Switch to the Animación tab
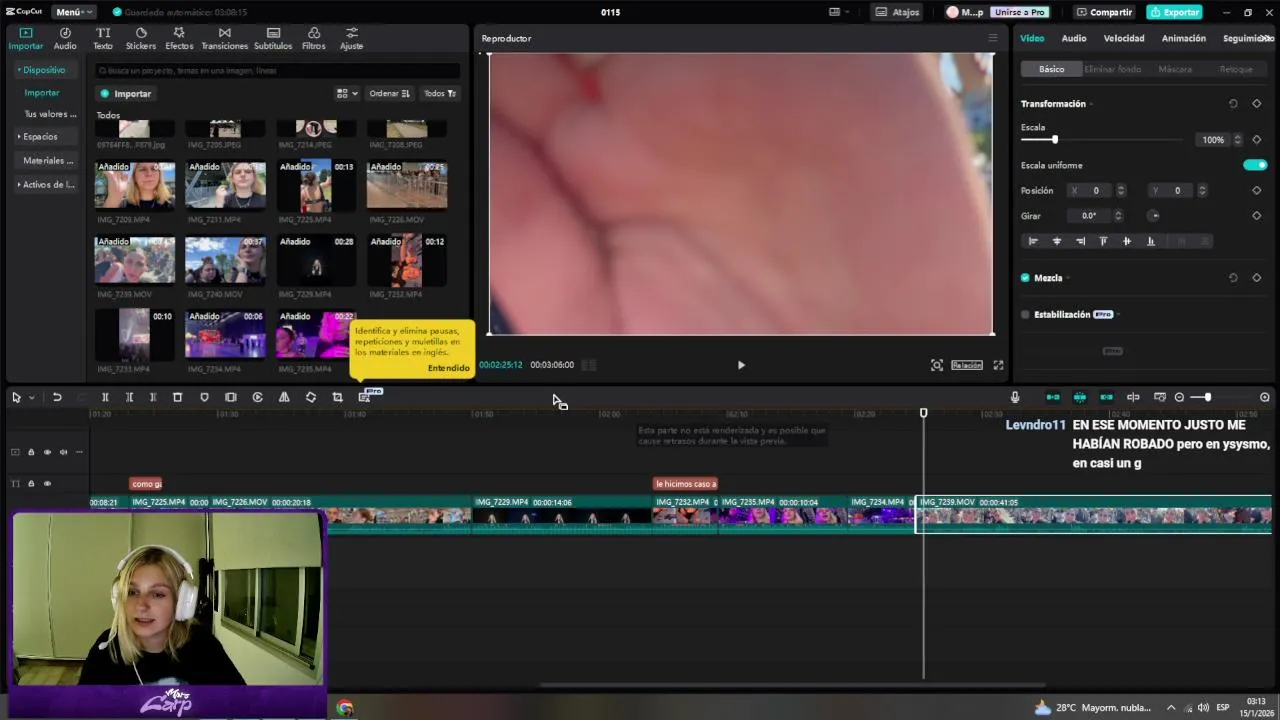This screenshot has height=720, width=1280. 1184,38
